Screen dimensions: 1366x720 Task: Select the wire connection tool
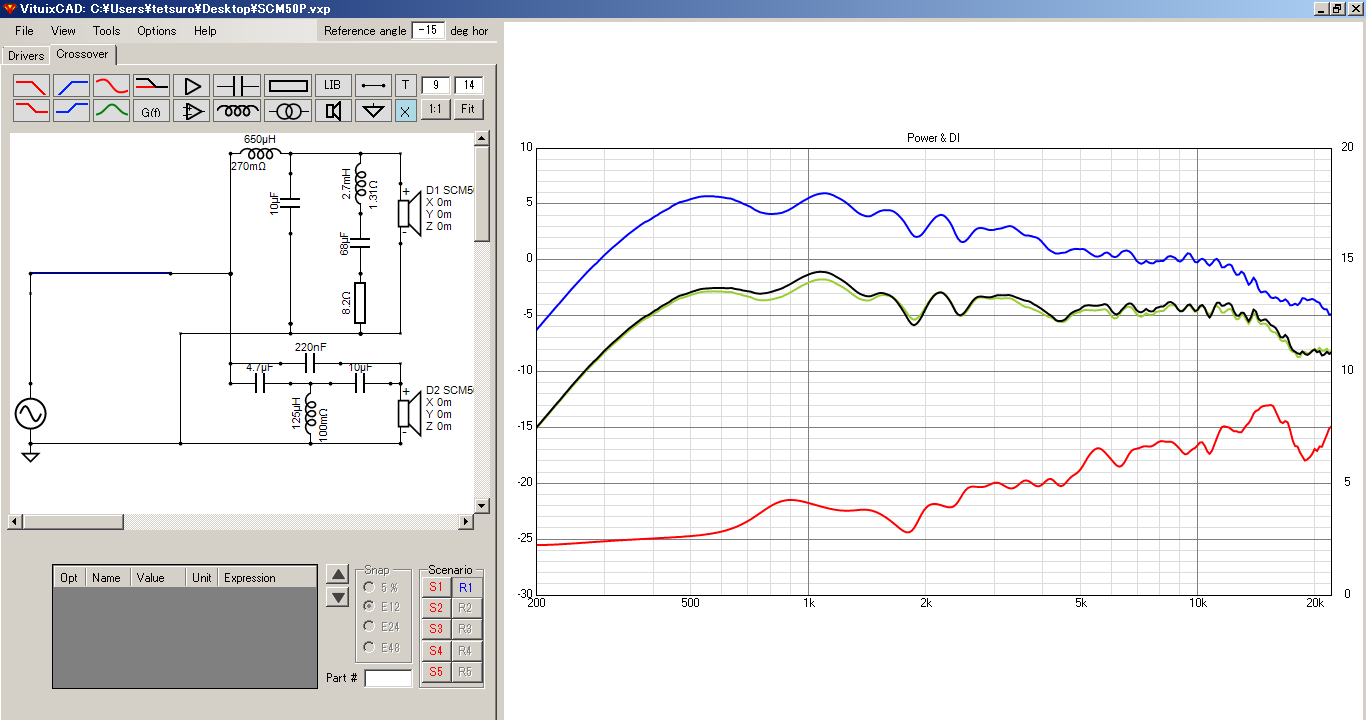(373, 85)
